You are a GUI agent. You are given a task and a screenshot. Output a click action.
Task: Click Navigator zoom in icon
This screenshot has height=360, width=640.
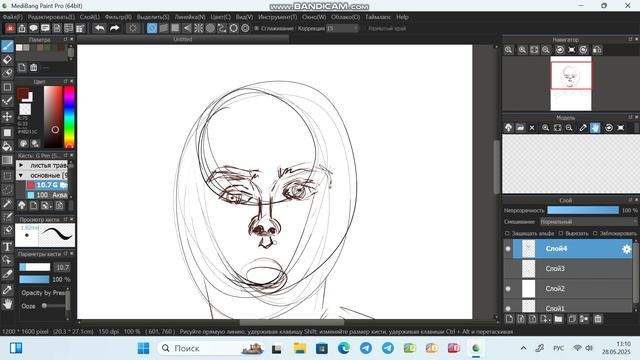coord(522,50)
